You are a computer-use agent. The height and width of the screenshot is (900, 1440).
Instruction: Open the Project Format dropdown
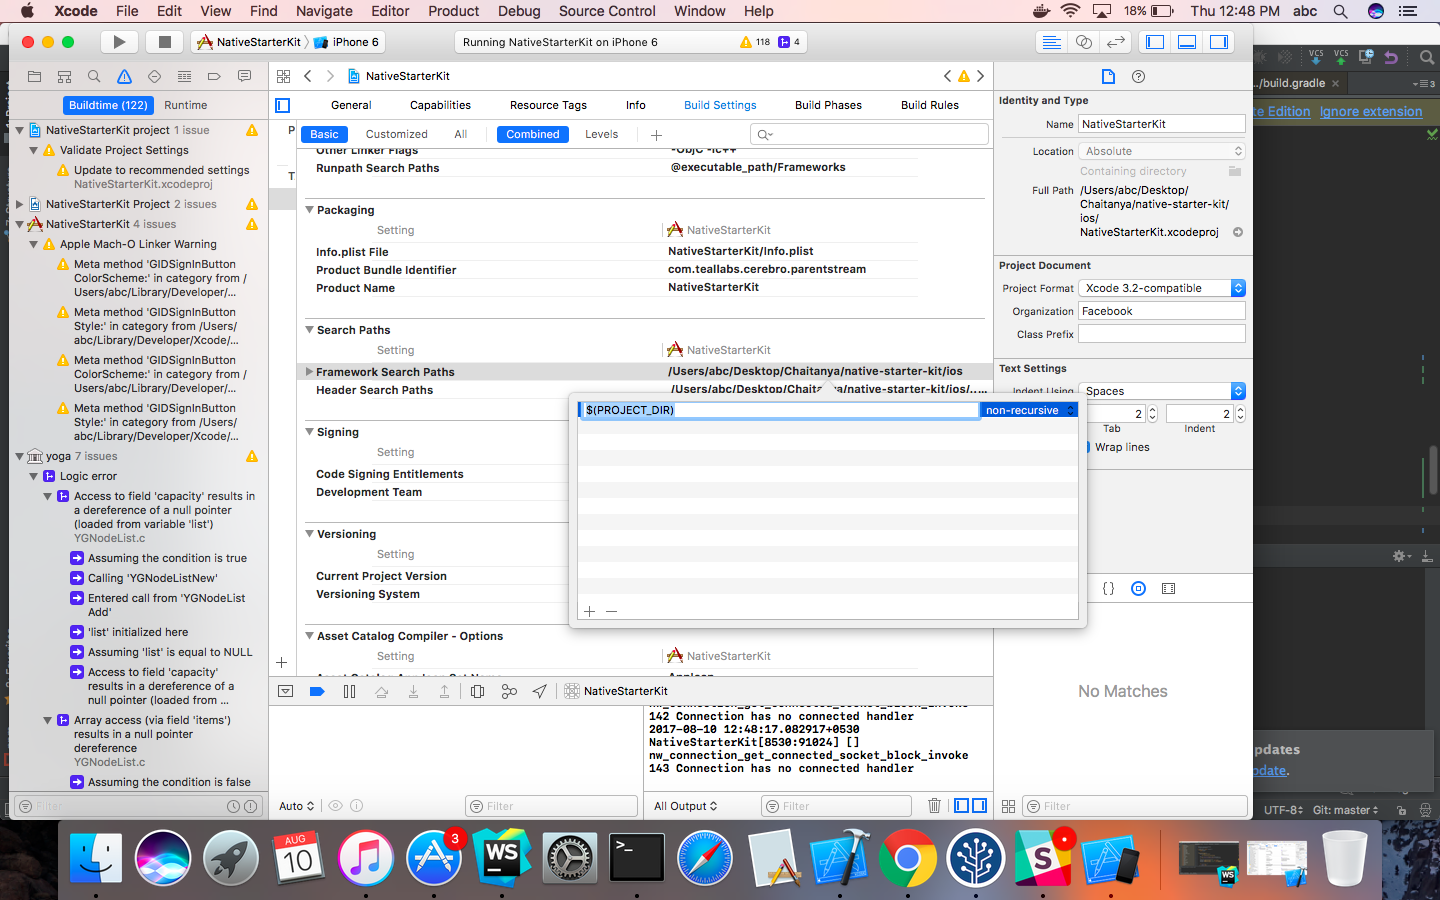pyautogui.click(x=1238, y=287)
